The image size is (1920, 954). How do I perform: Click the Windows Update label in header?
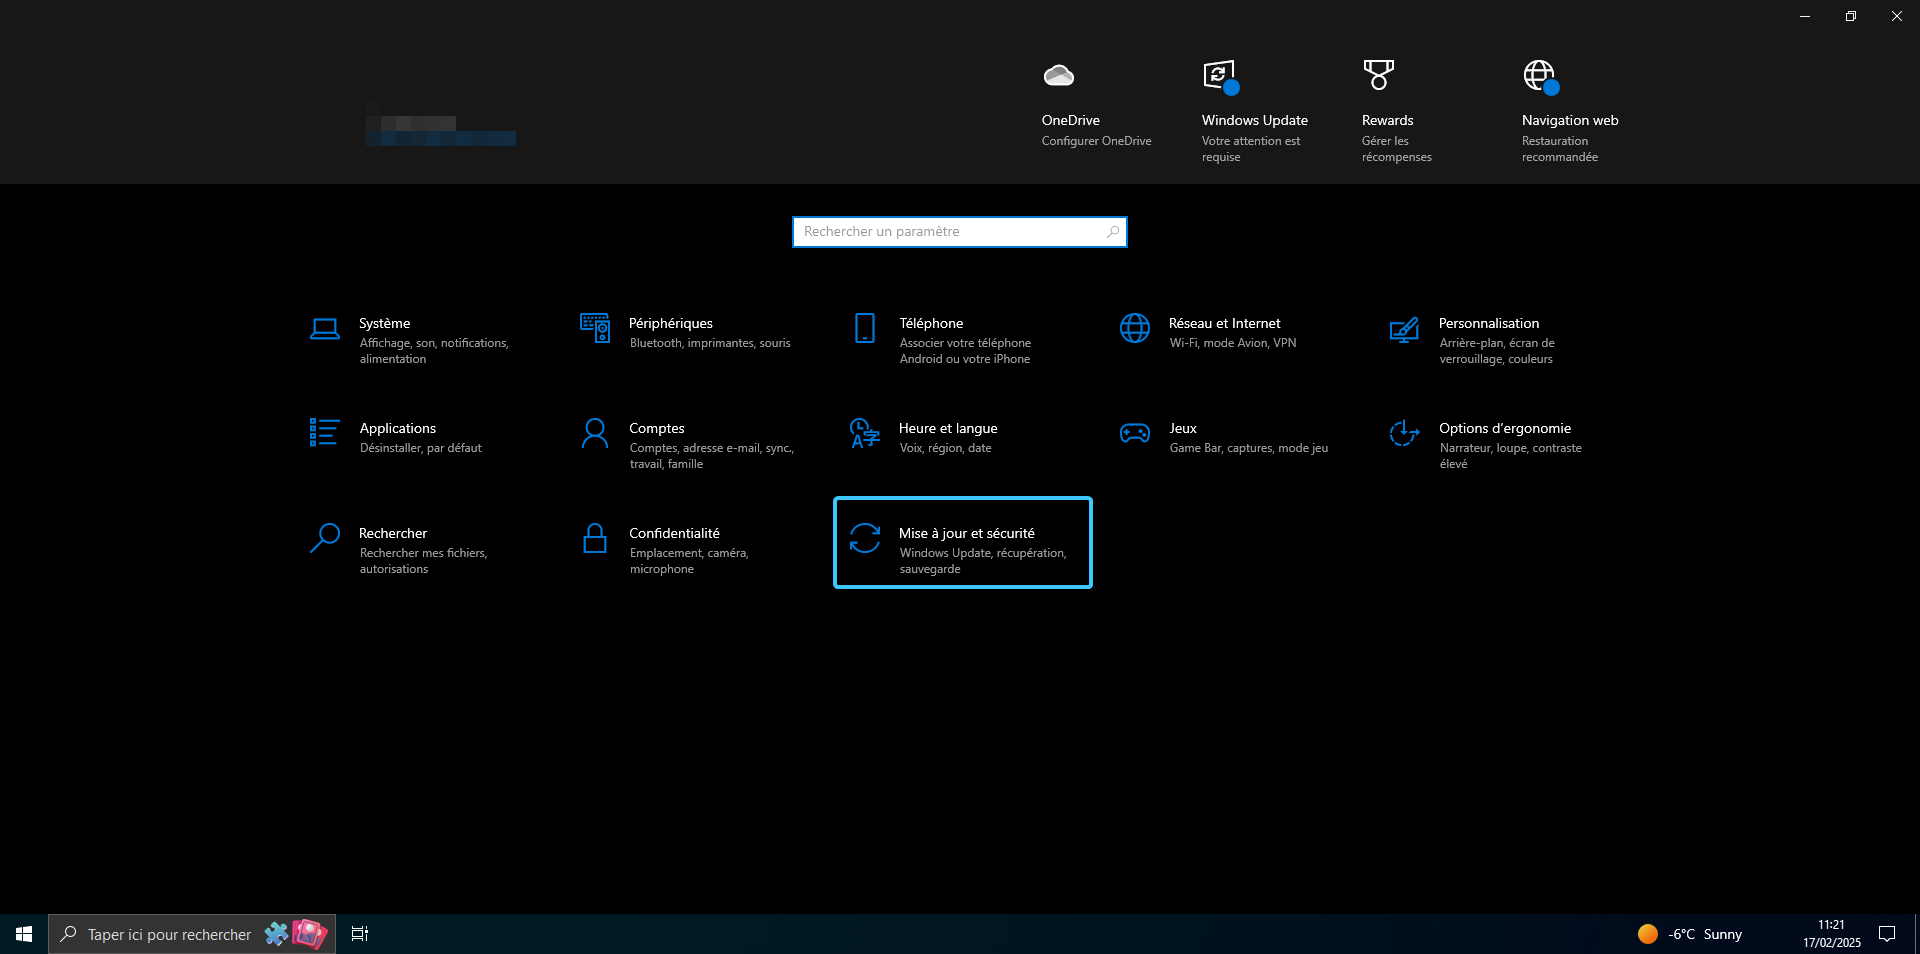[1255, 120]
